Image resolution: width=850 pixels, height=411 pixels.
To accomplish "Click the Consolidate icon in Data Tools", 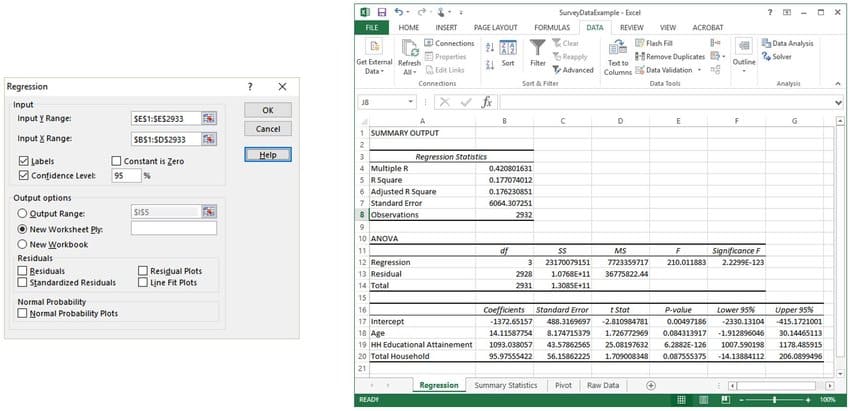I will 715,42.
